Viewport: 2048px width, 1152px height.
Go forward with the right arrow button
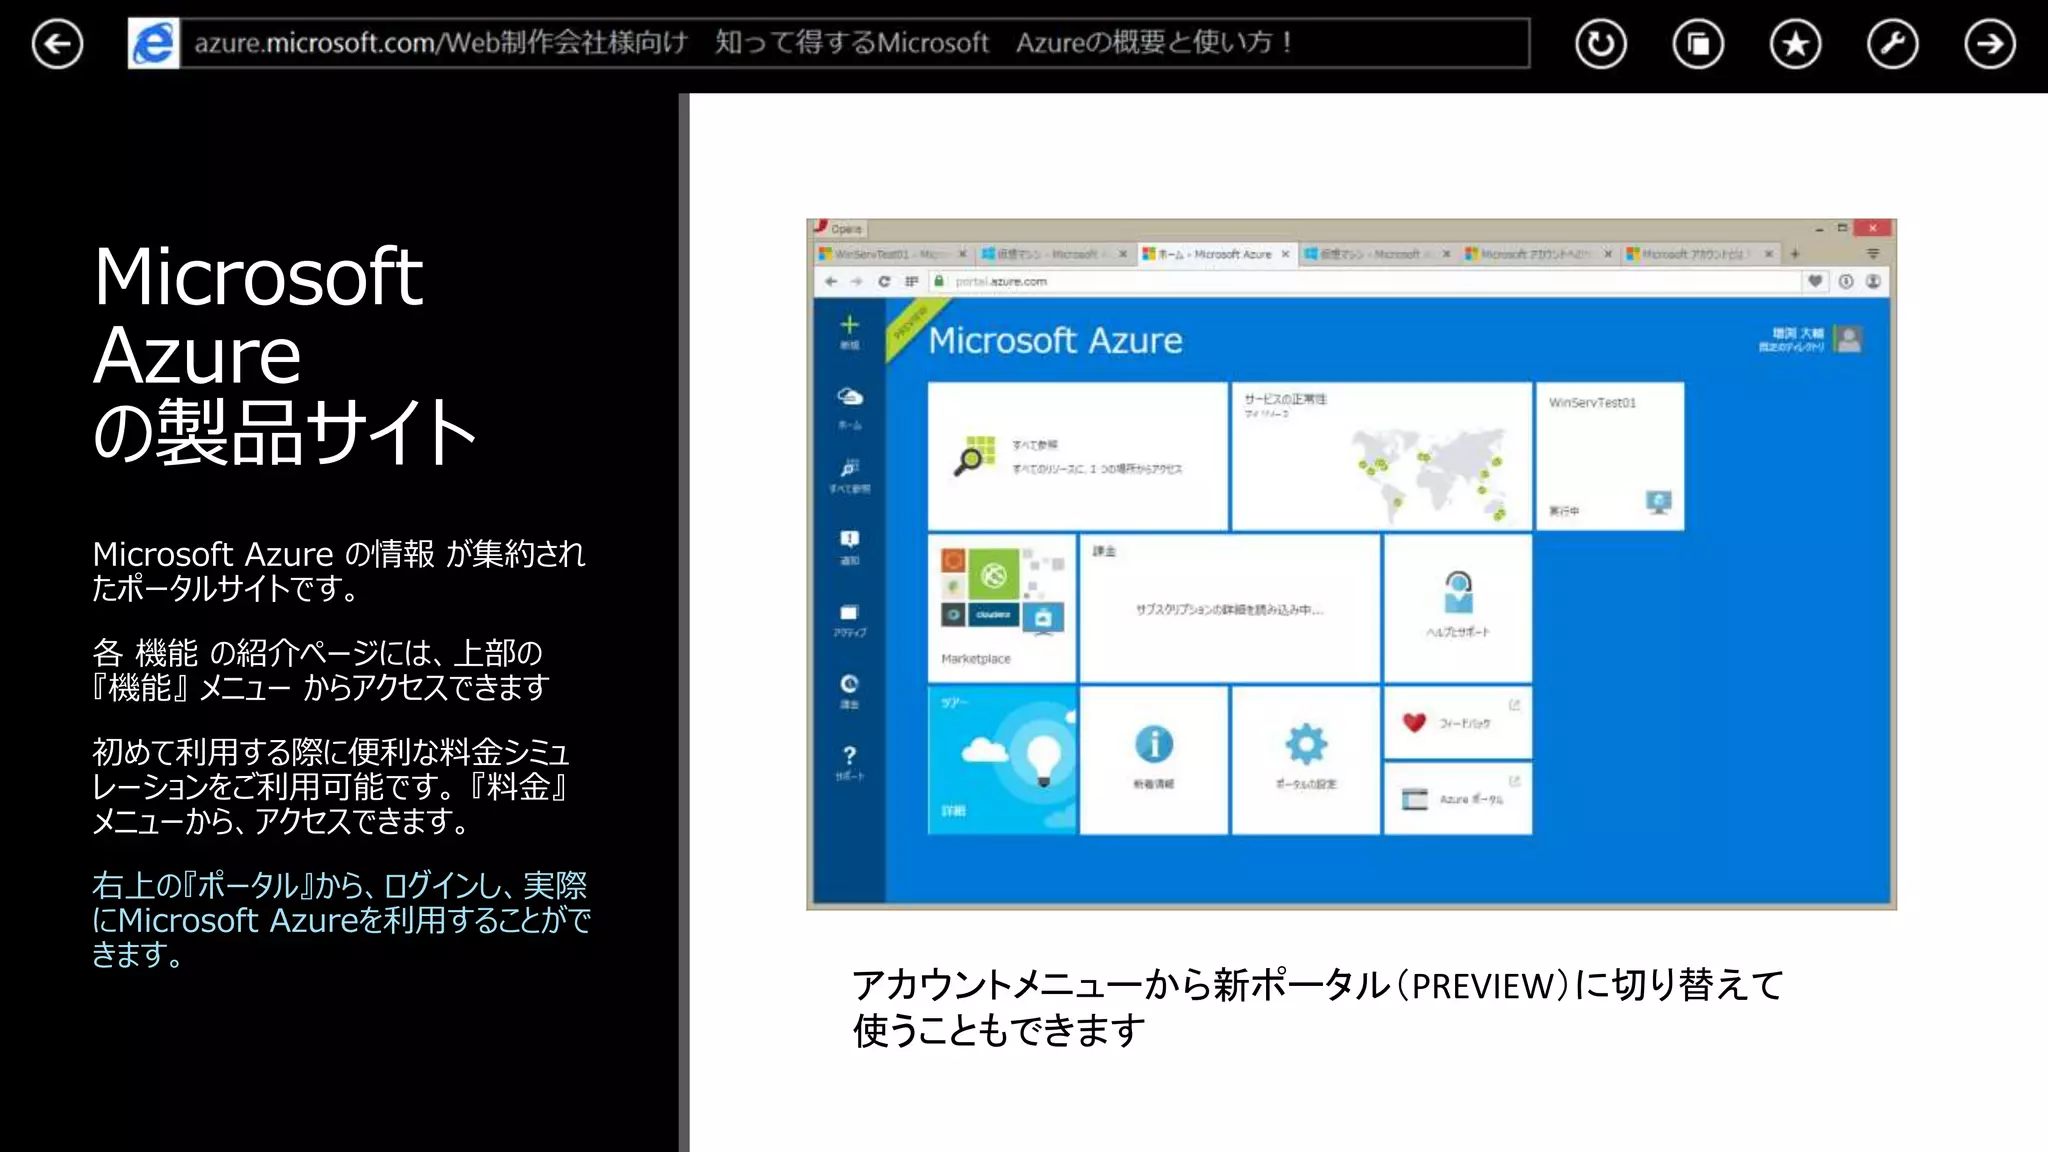tap(1990, 44)
